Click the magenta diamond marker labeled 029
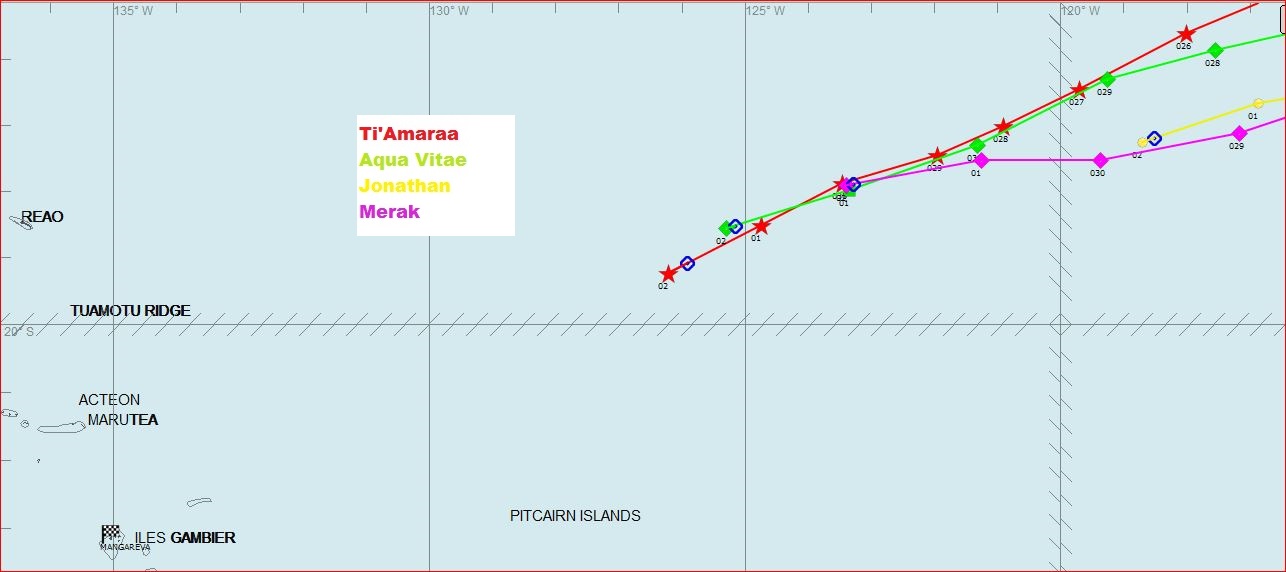This screenshot has height=572, width=1286. [1239, 134]
